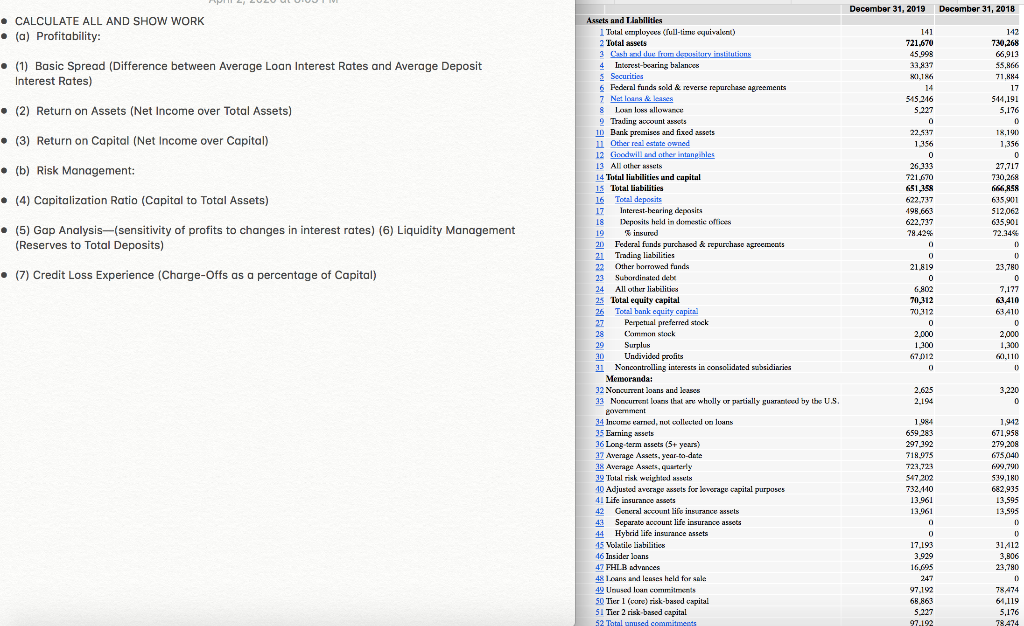Open the Other real estate owned link
Image resolution: width=1024 pixels, height=626 pixels.
coord(649,143)
